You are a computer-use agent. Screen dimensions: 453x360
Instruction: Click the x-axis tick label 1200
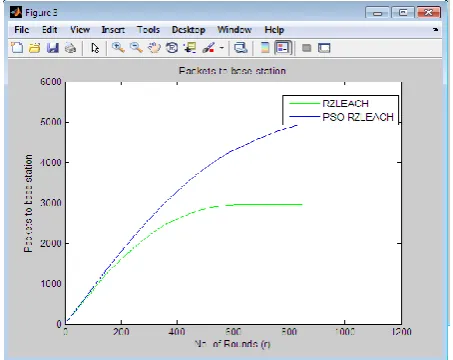pos(401,332)
